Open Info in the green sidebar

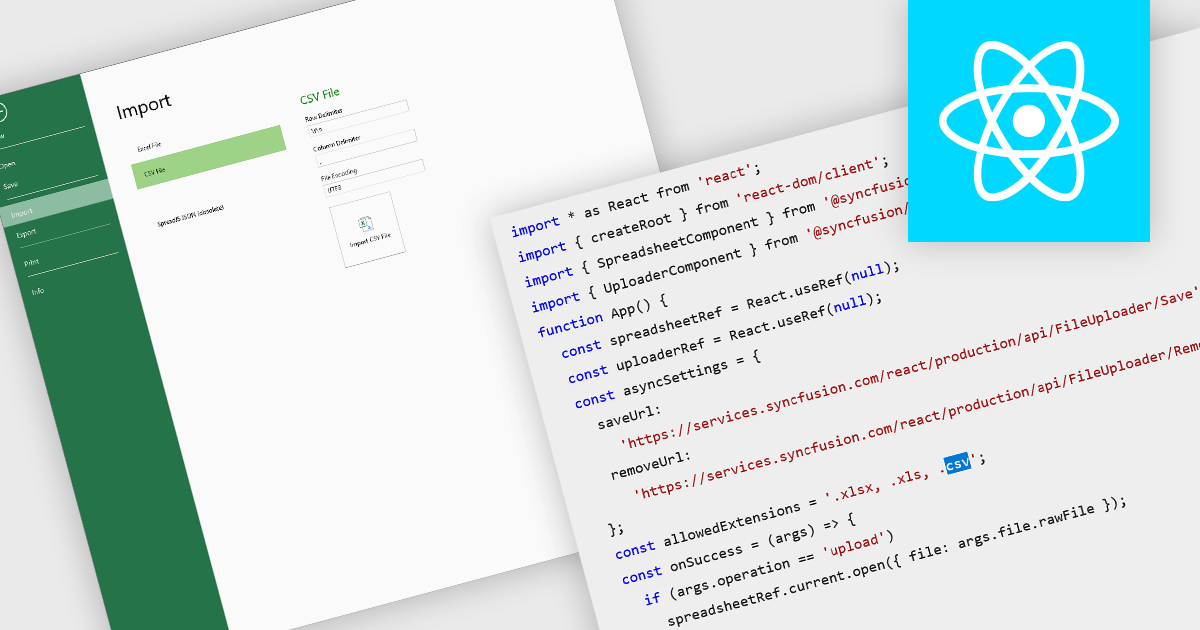[38, 291]
